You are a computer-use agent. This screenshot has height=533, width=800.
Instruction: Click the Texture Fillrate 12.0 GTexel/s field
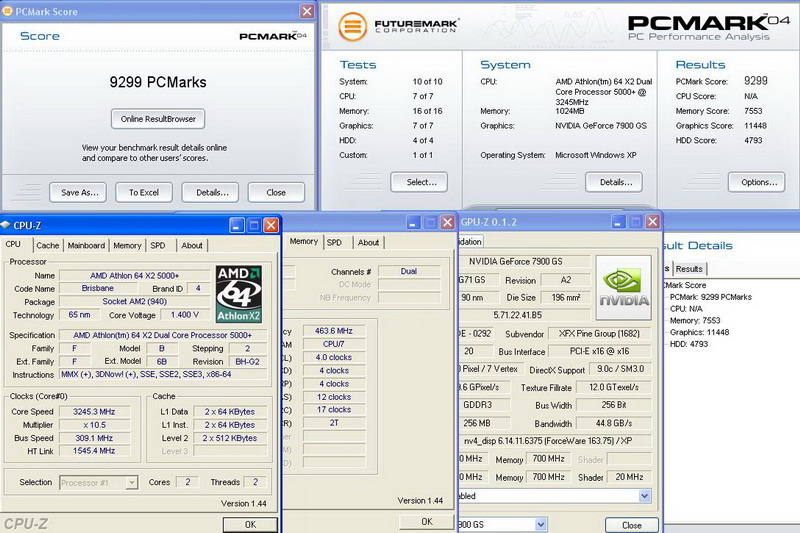[613, 387]
